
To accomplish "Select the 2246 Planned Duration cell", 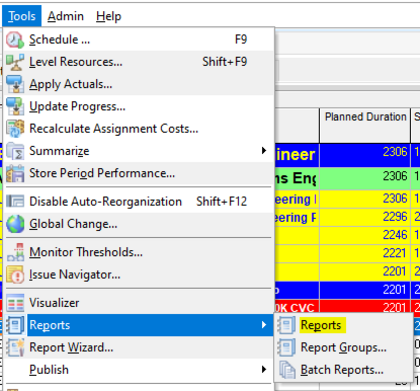I will pyautogui.click(x=365, y=235).
